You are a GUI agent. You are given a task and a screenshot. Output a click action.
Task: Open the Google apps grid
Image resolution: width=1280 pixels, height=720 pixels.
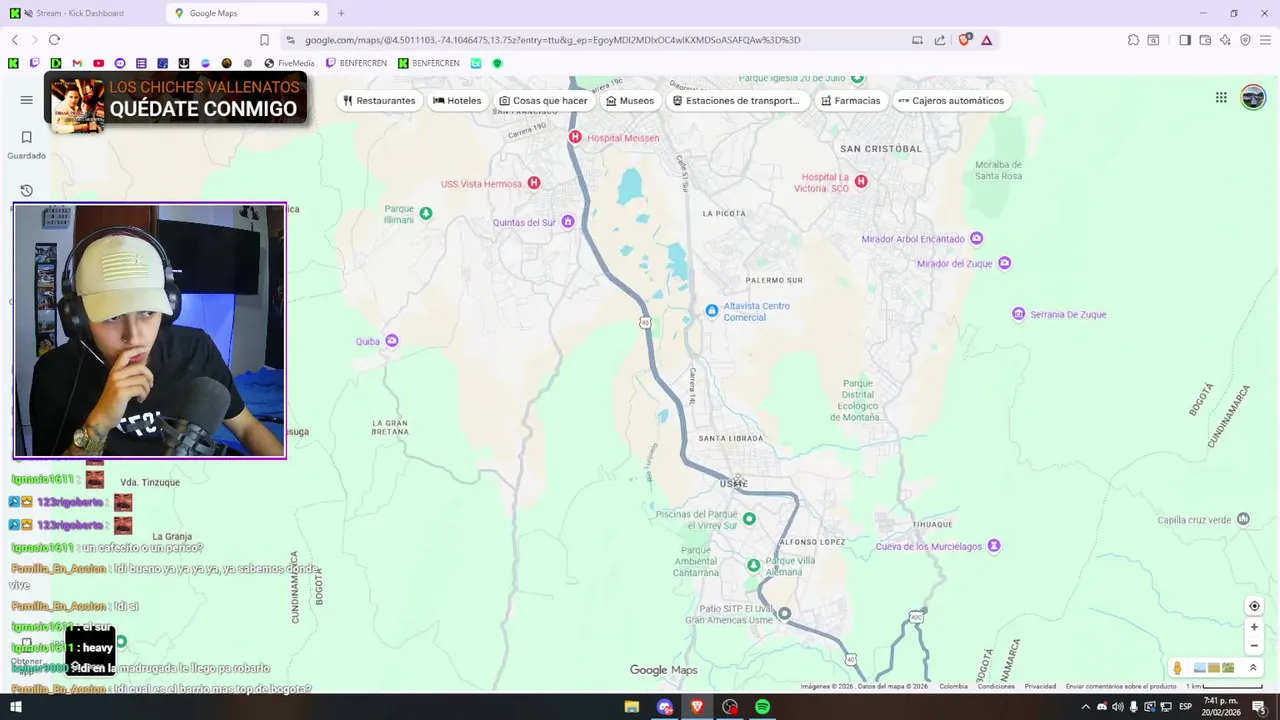1221,97
